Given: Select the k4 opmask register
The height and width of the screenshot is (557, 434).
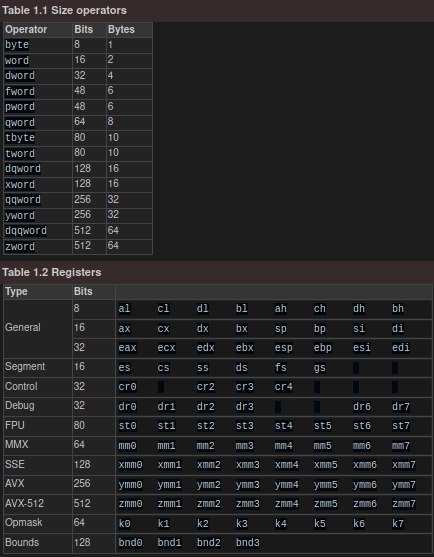Looking at the screenshot, I should (x=281, y=524).
